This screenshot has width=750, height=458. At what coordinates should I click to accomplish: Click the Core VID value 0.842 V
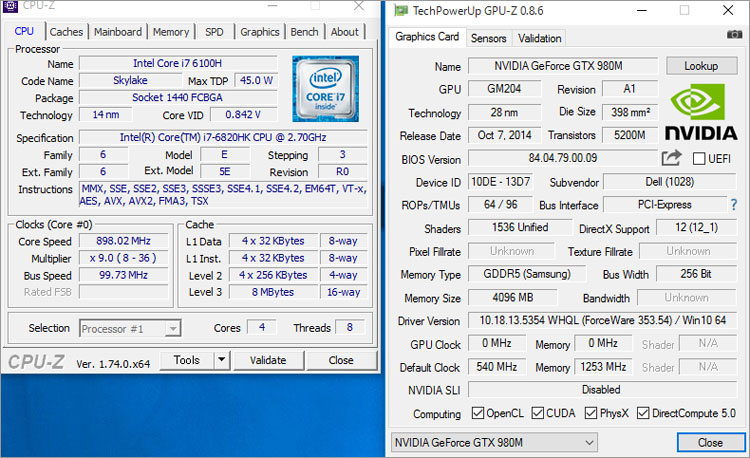coord(243,115)
